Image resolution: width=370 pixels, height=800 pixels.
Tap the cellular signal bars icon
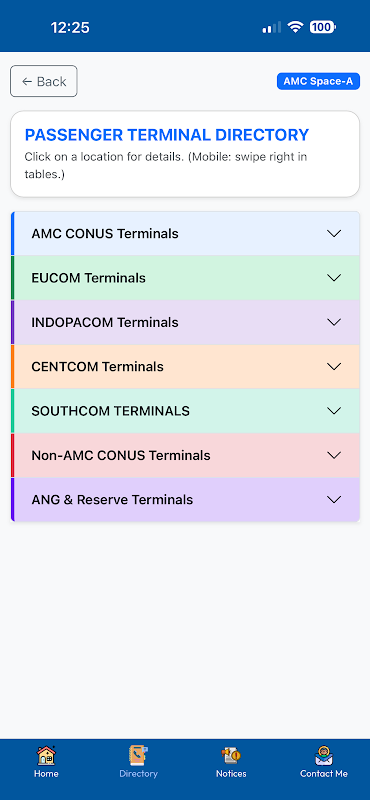(x=272, y=28)
